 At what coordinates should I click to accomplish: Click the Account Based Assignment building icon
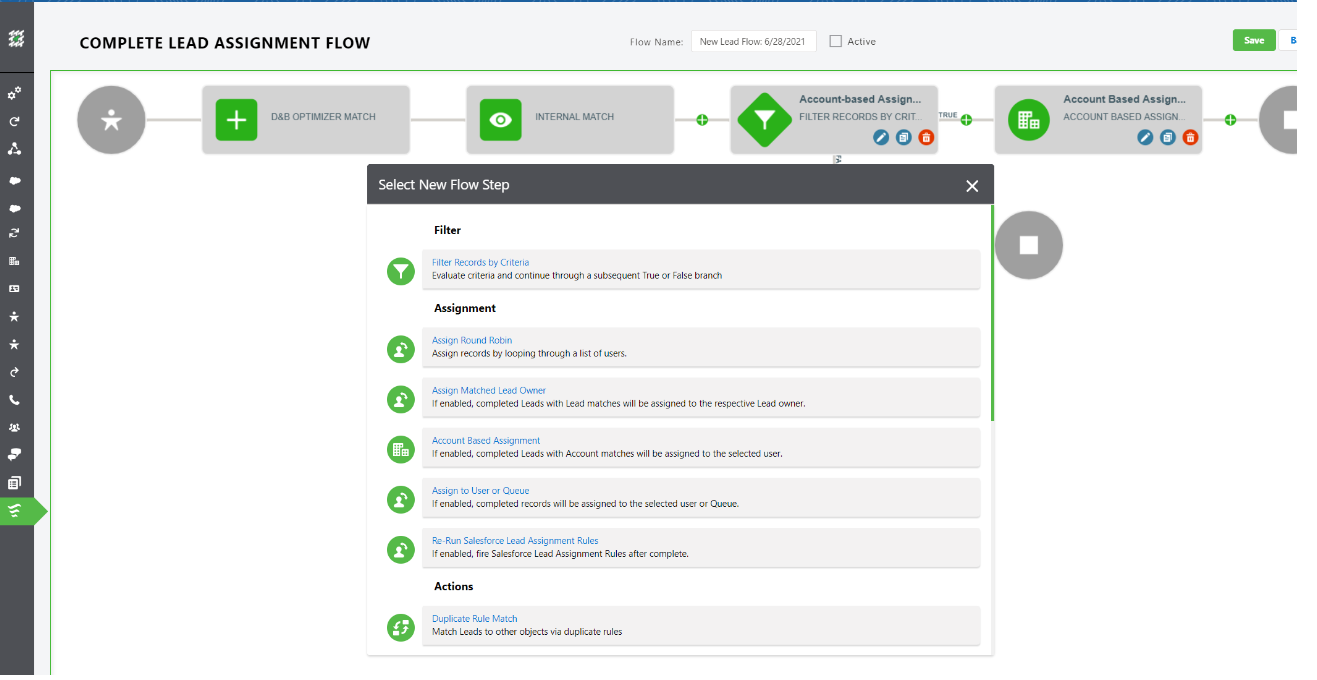400,449
